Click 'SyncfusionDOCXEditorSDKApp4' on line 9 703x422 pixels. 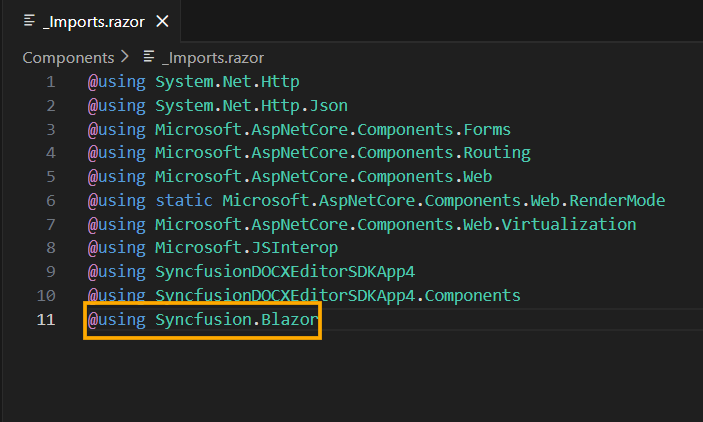(285, 272)
